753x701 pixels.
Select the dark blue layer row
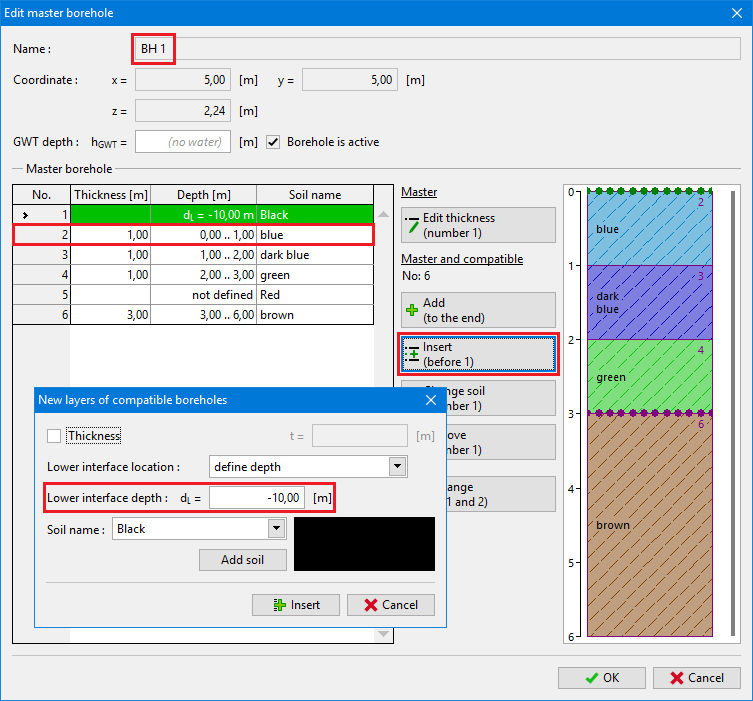(x=192, y=255)
